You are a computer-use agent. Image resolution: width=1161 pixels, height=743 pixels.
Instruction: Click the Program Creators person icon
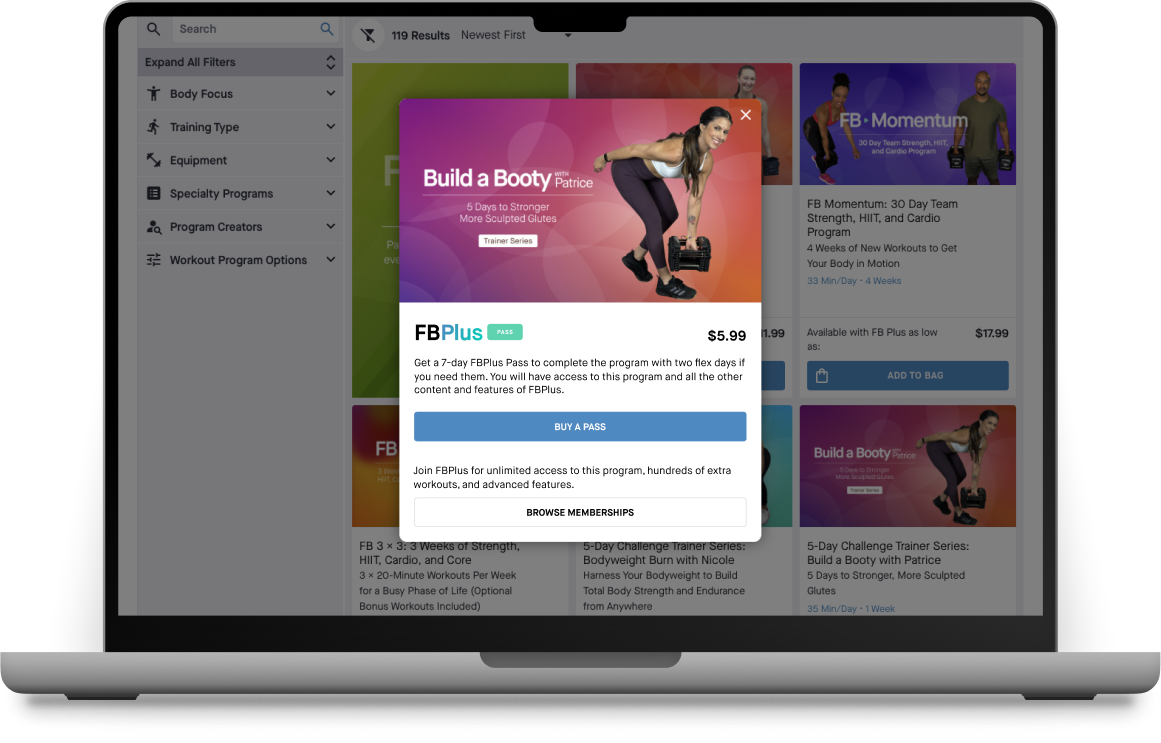pyautogui.click(x=153, y=227)
